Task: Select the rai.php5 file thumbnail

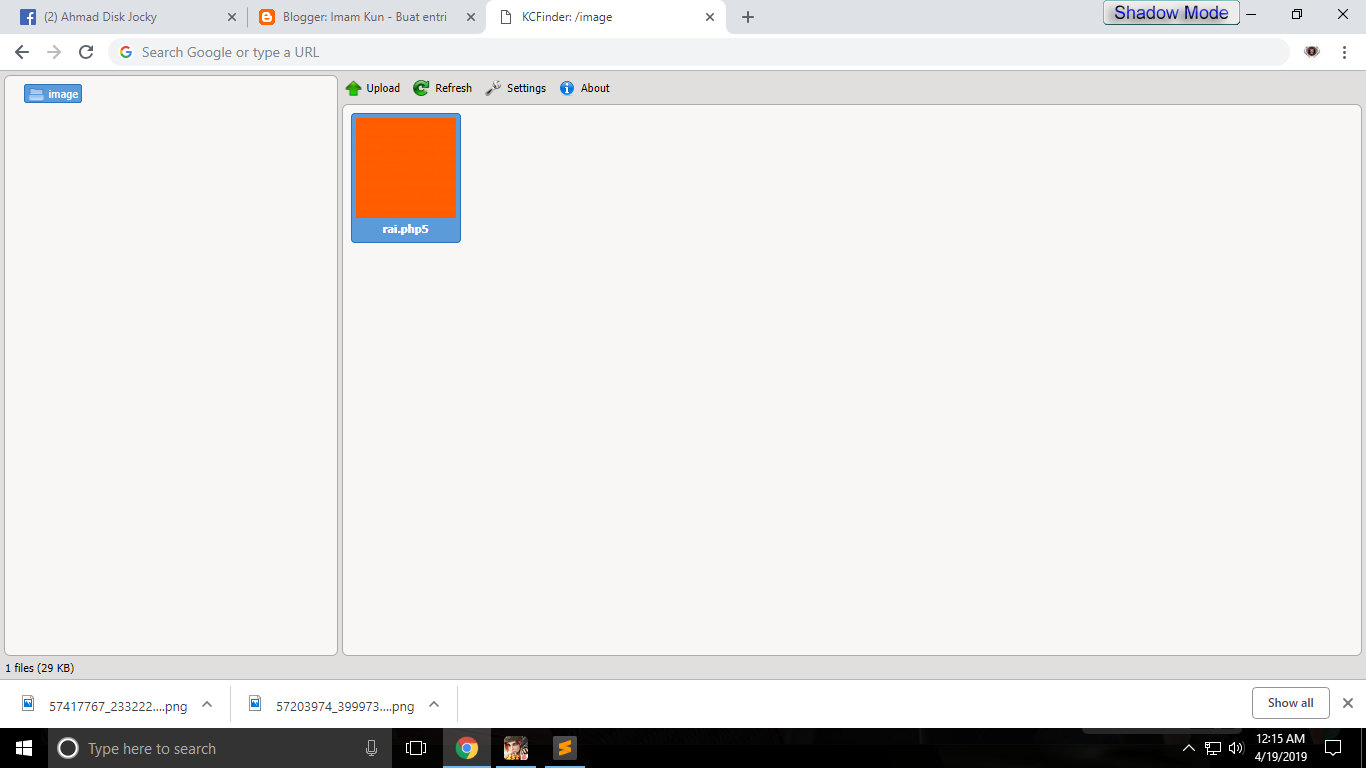Action: click(405, 167)
